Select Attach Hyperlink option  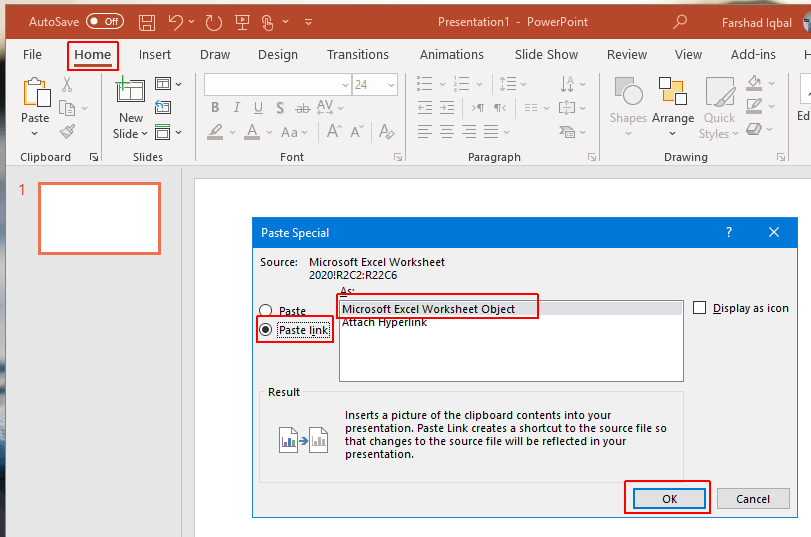coord(511,322)
